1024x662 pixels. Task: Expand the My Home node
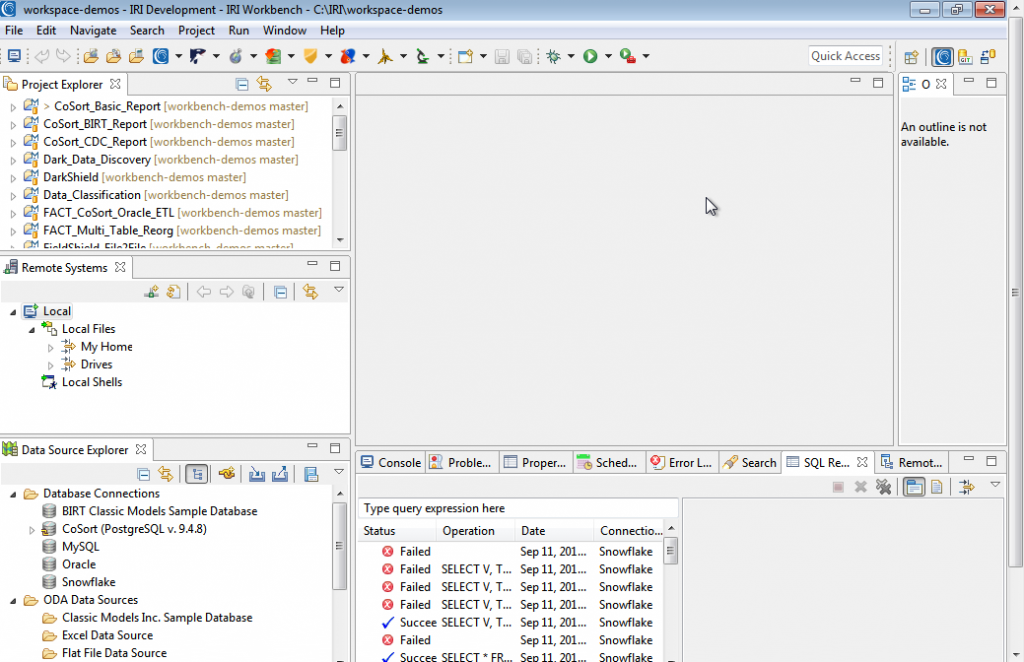tap(50, 347)
